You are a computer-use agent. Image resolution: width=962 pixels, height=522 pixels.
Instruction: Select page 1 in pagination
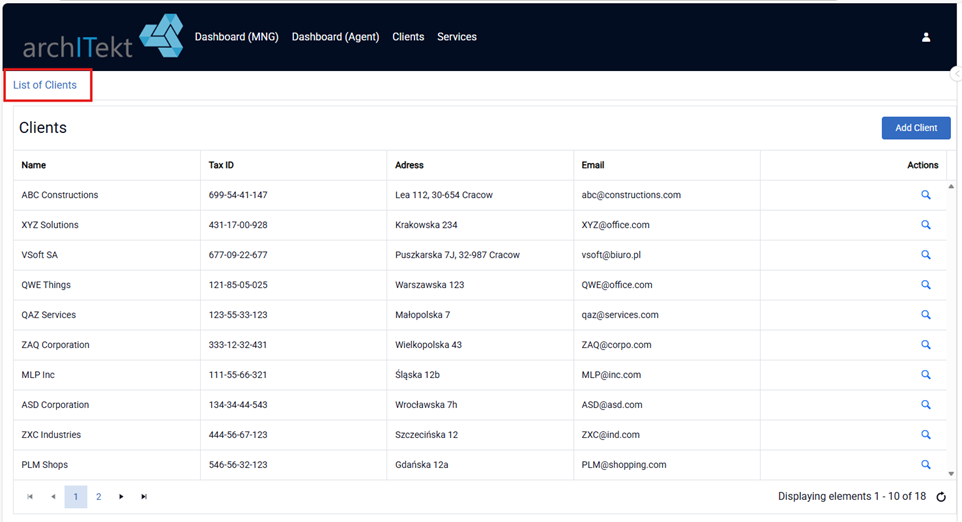click(75, 497)
